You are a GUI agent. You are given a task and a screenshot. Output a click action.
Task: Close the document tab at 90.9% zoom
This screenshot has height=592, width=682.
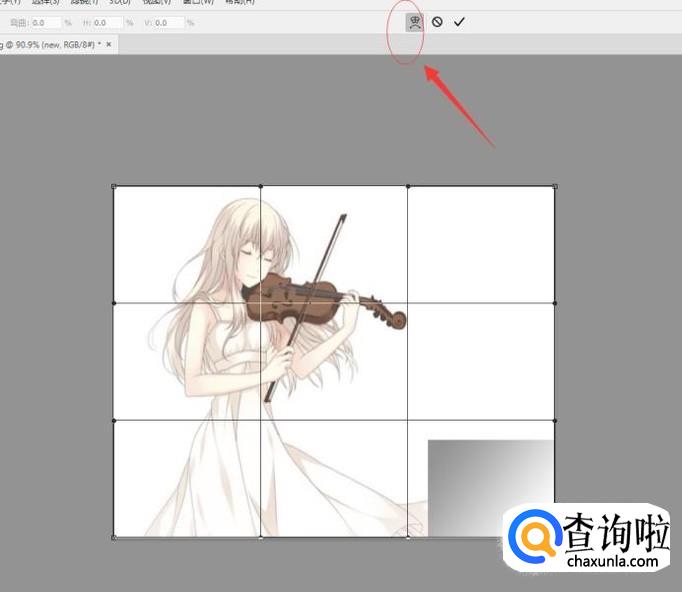click(x=109, y=44)
